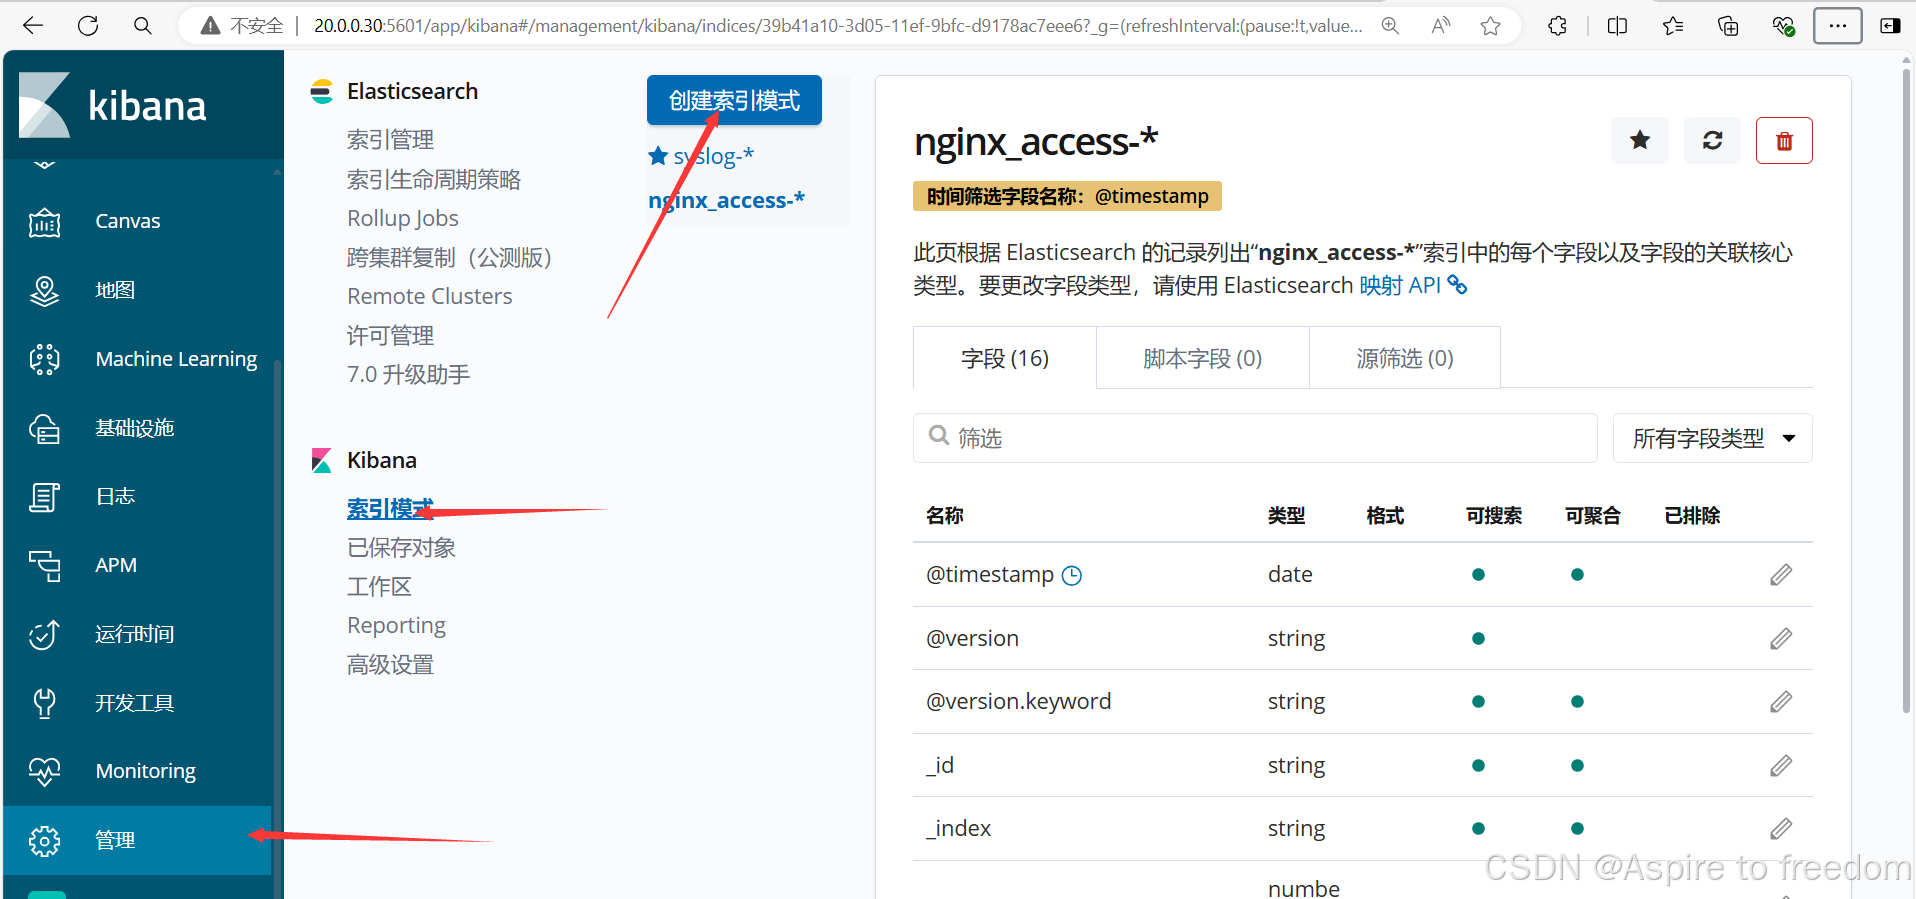The image size is (1916, 899).
Task: Open the APM sidebar icon
Action: 44,565
